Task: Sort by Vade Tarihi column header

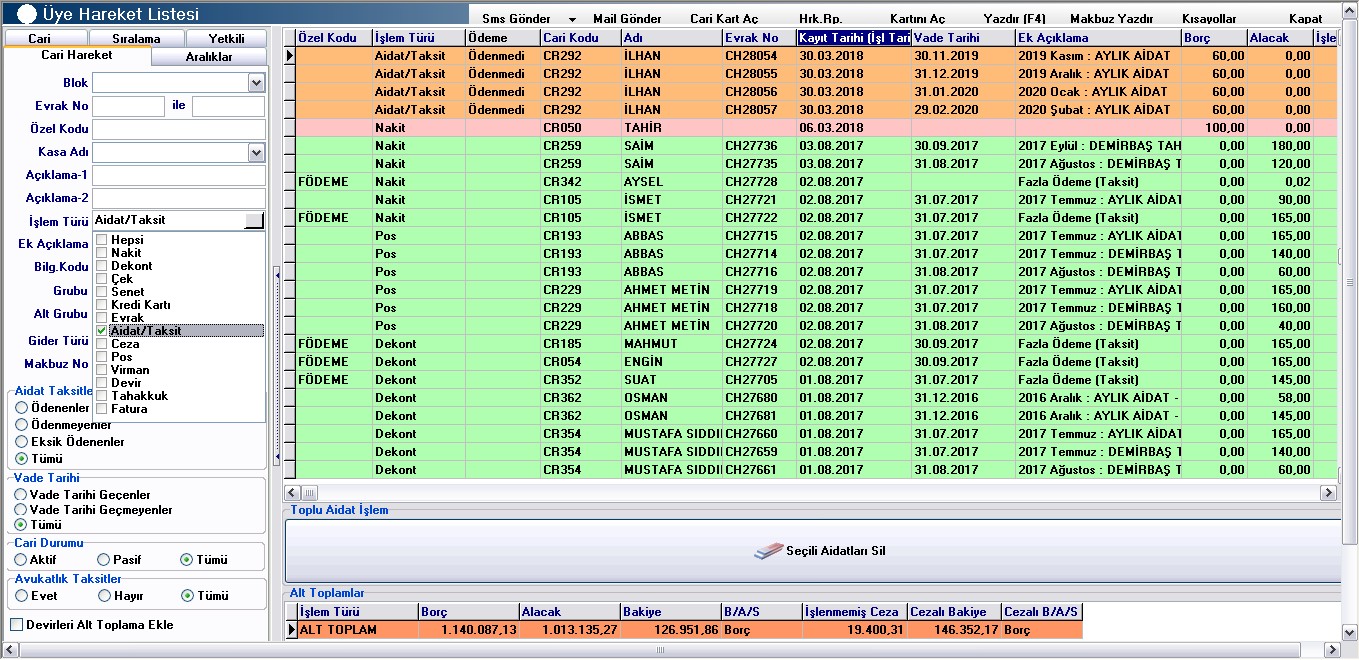Action: (963, 38)
